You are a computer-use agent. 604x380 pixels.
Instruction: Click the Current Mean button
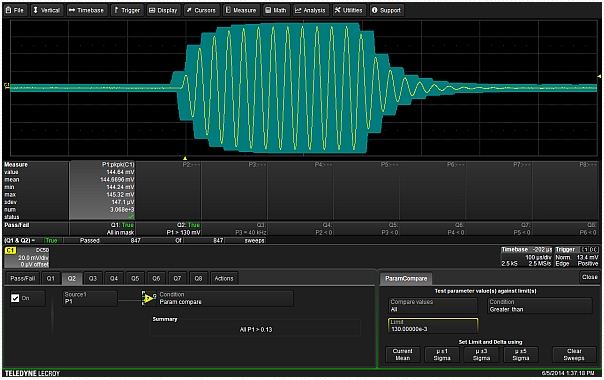[403, 355]
